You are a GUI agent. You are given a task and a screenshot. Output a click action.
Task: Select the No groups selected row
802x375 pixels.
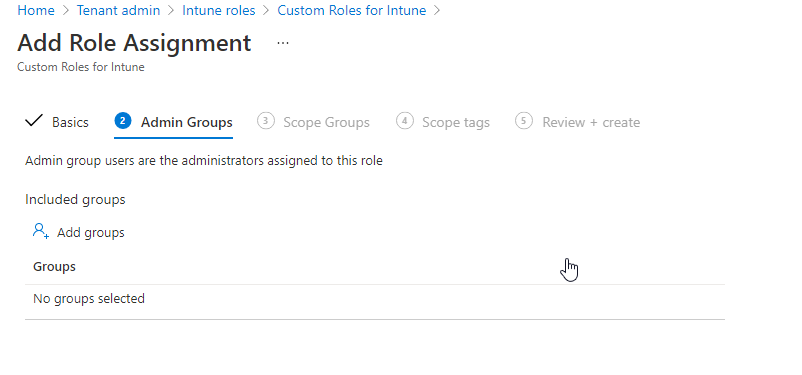375,298
